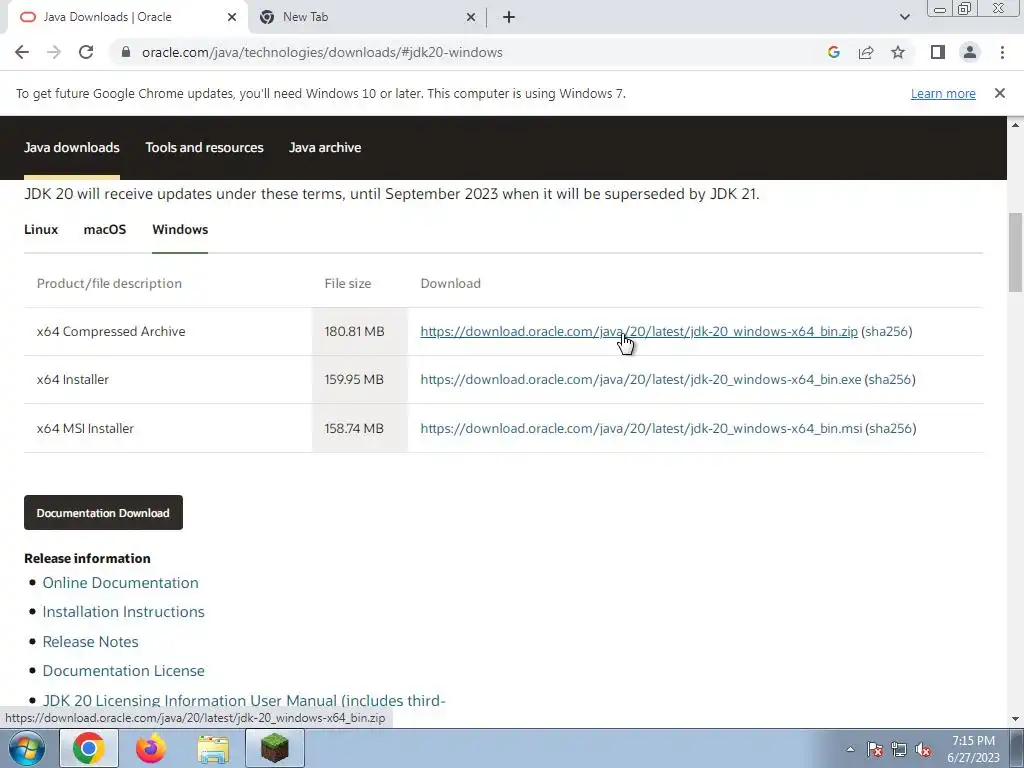Open the taskbar clock and date
The height and width of the screenshot is (768, 1024).
[973, 749]
